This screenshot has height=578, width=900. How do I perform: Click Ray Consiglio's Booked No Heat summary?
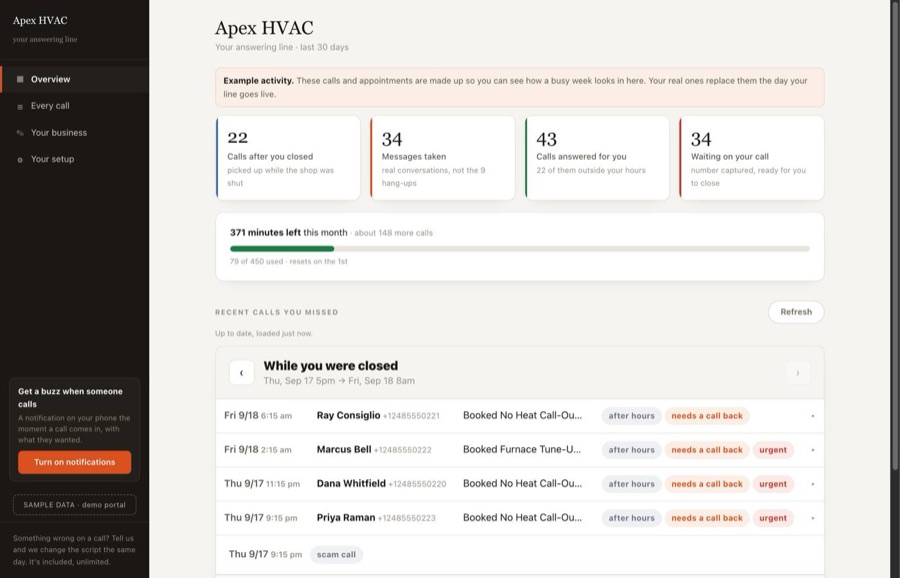click(x=522, y=415)
